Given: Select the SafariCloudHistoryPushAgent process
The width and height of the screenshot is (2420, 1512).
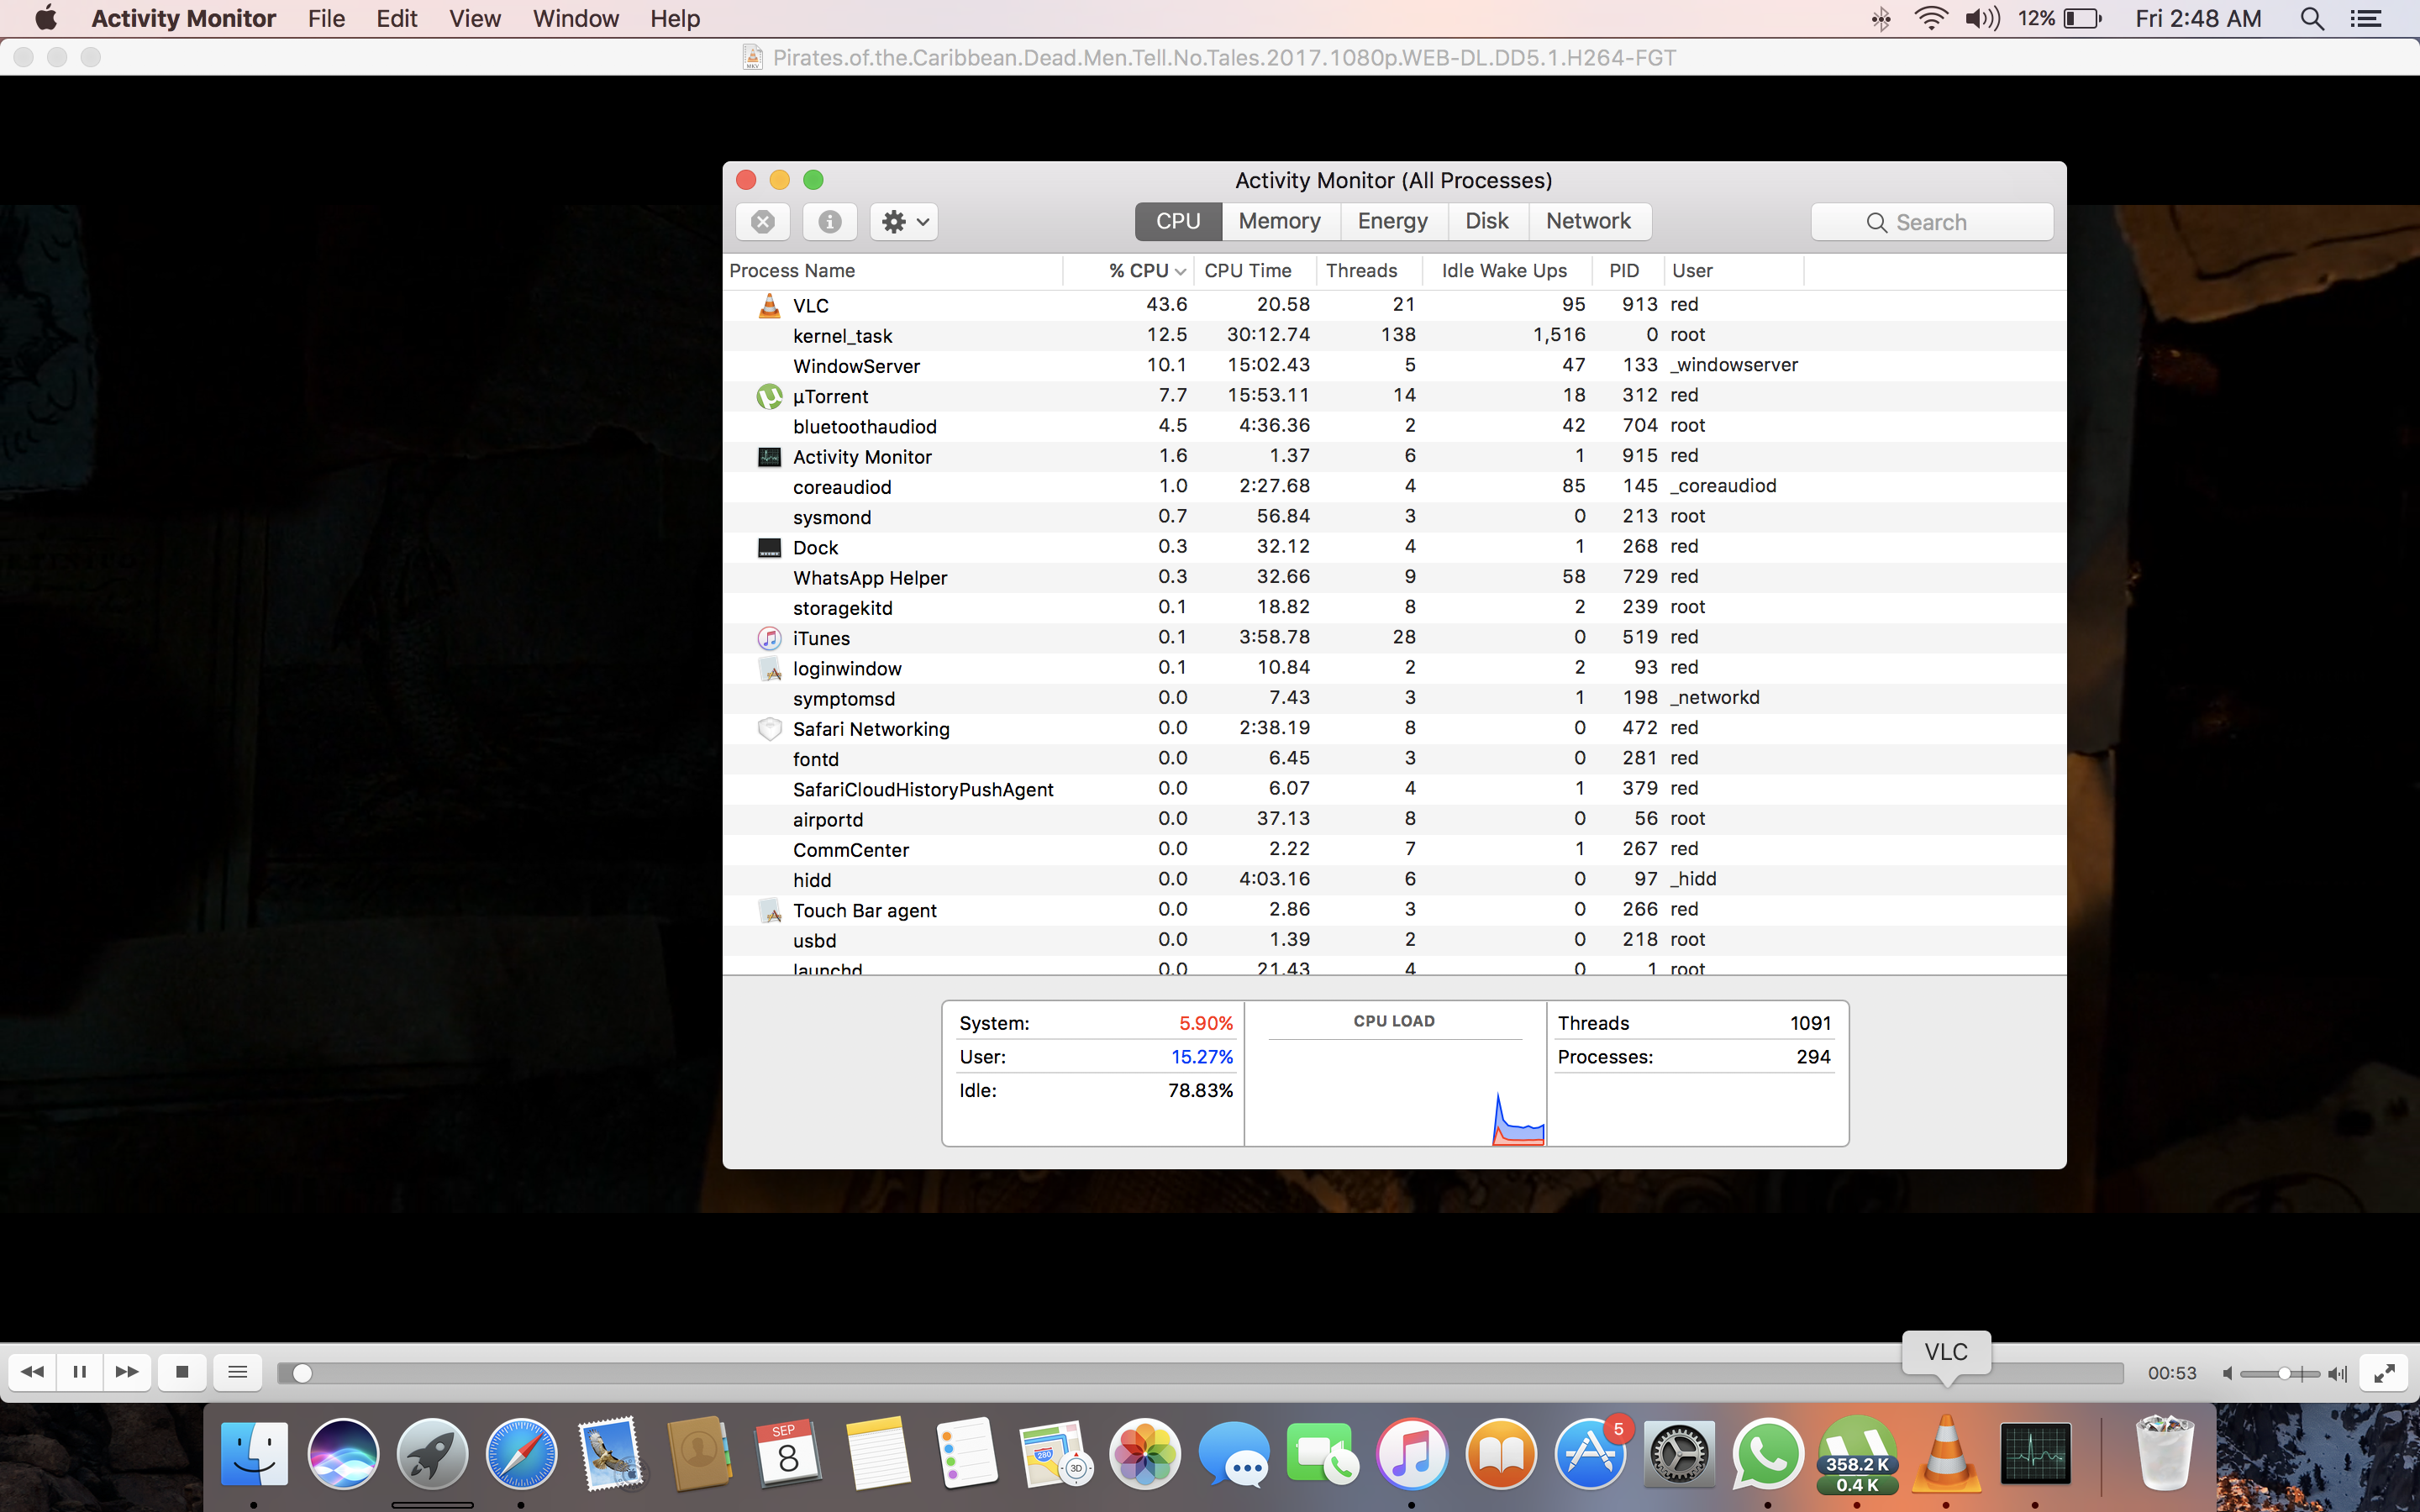Looking at the screenshot, I should tap(1394, 789).
